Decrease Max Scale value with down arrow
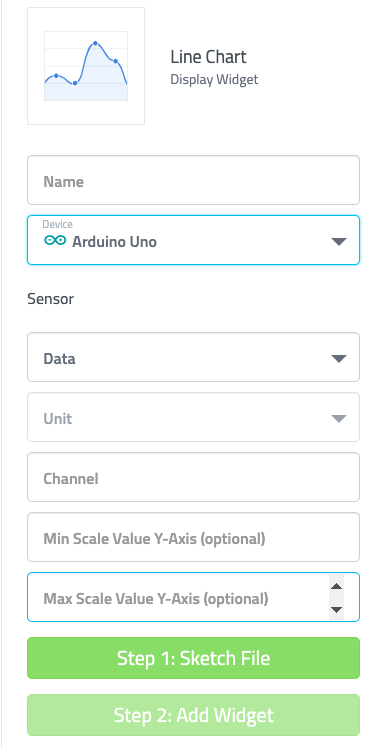The width and height of the screenshot is (385, 749). (x=337, y=610)
